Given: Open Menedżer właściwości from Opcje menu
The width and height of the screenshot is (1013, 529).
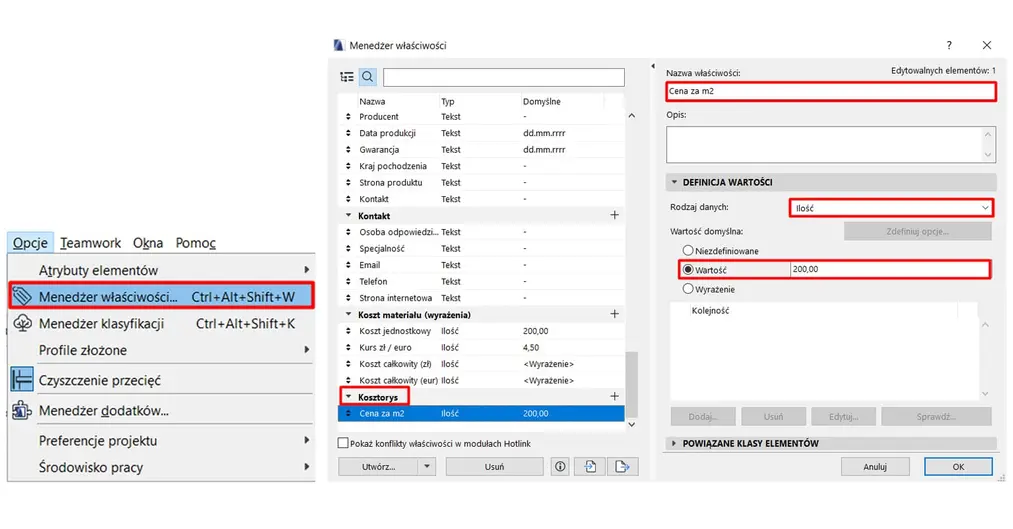Looking at the screenshot, I should point(161,296).
